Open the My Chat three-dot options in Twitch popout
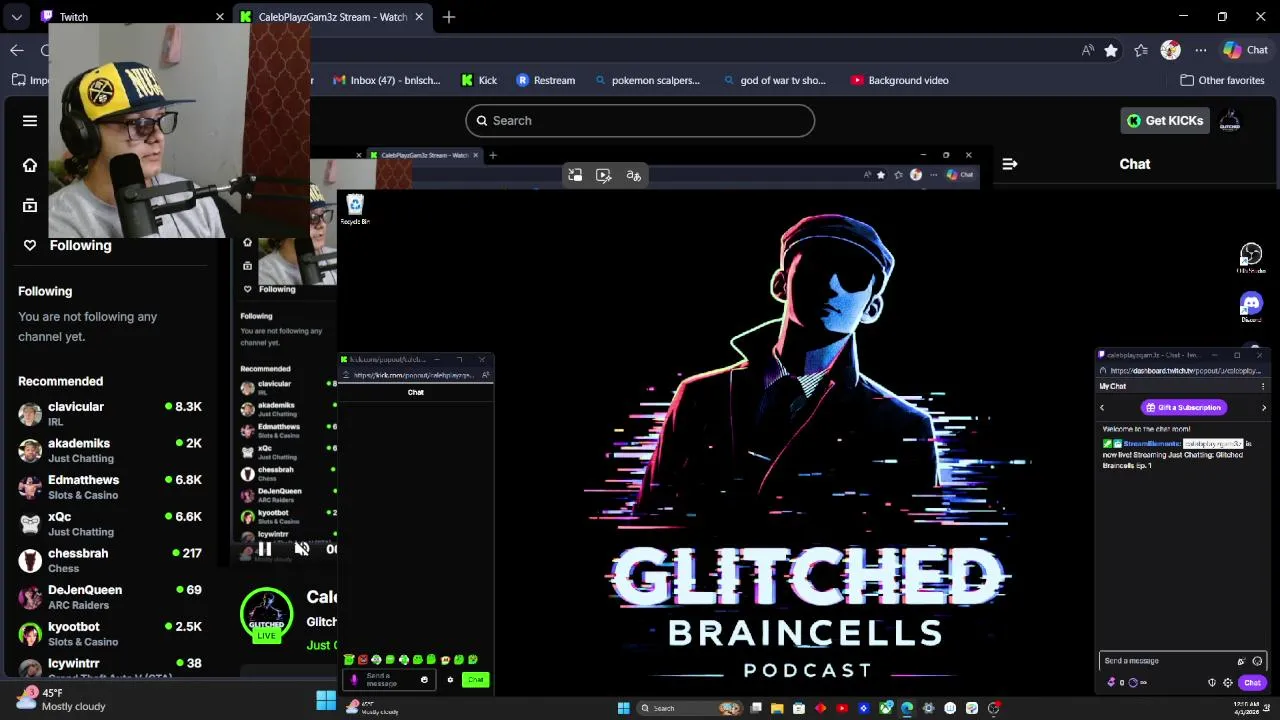Viewport: 1280px width, 720px height. [1263, 386]
